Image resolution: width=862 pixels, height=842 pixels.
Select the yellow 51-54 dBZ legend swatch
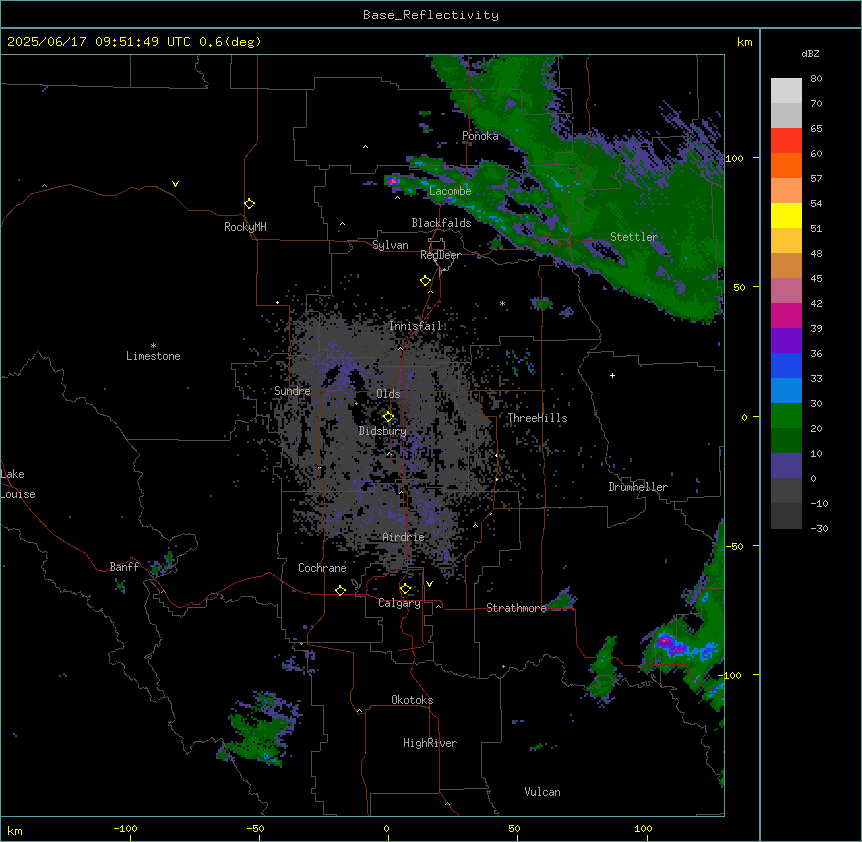tap(786, 215)
